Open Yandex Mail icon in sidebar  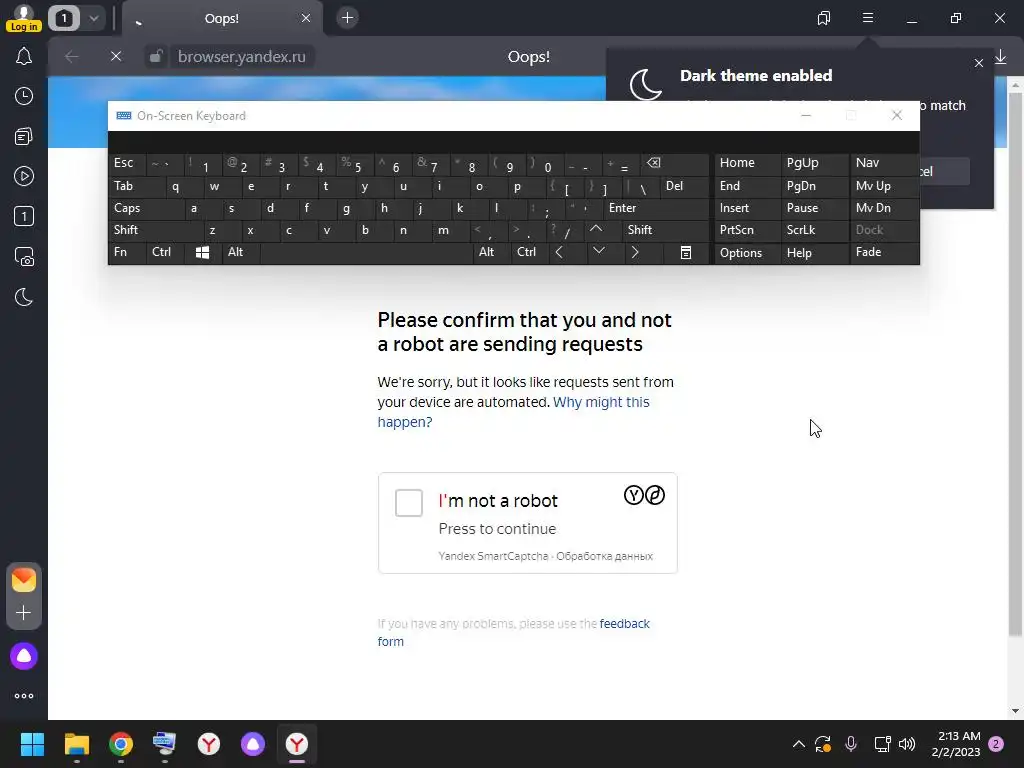[24, 580]
